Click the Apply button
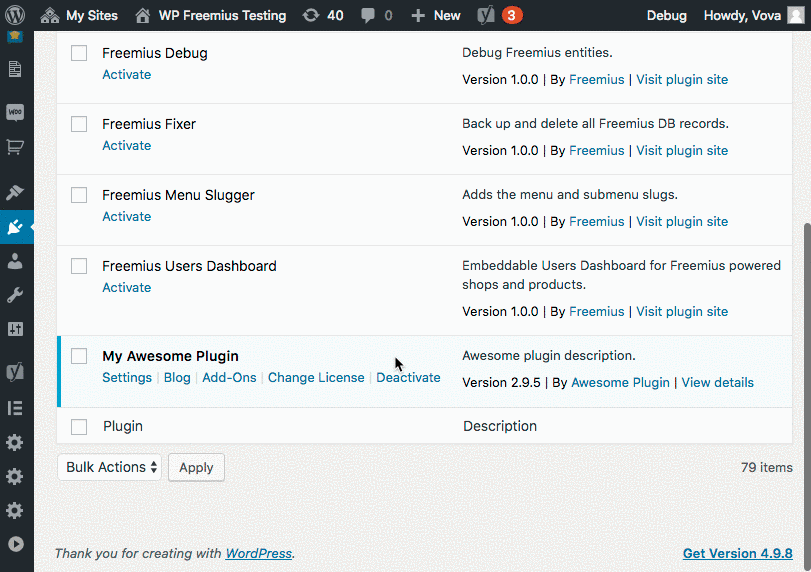This screenshot has height=572, width=811. click(196, 467)
